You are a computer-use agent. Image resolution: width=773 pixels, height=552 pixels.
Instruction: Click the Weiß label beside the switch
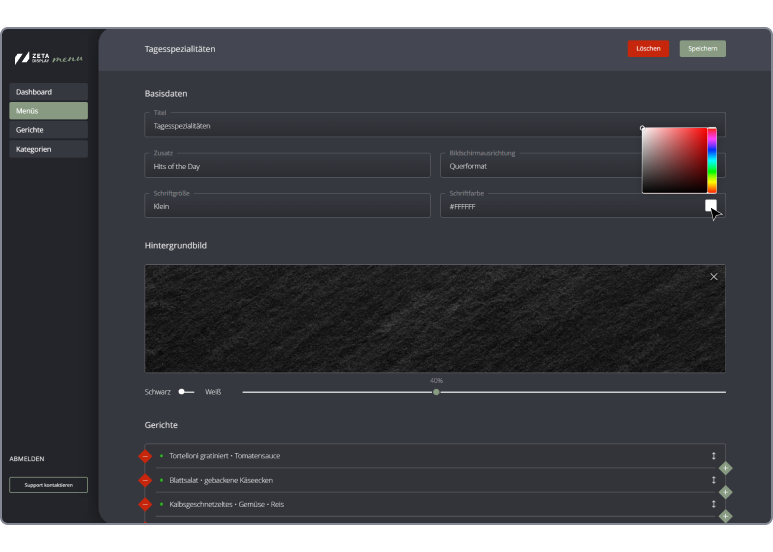(213, 392)
